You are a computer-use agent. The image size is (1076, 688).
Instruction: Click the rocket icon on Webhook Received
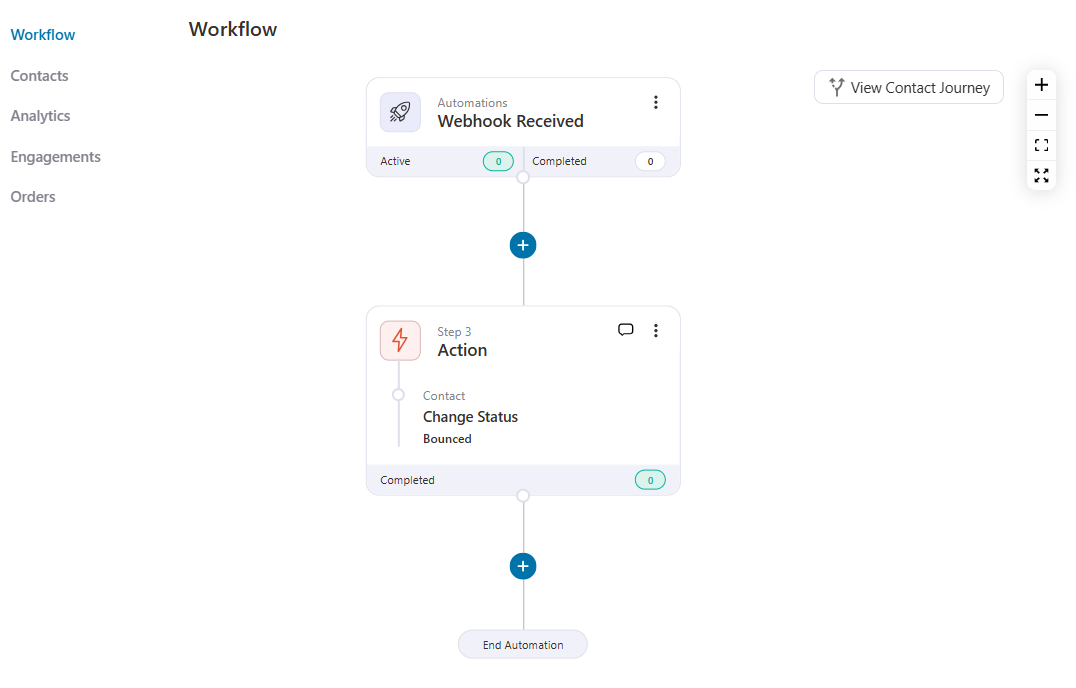tap(400, 112)
